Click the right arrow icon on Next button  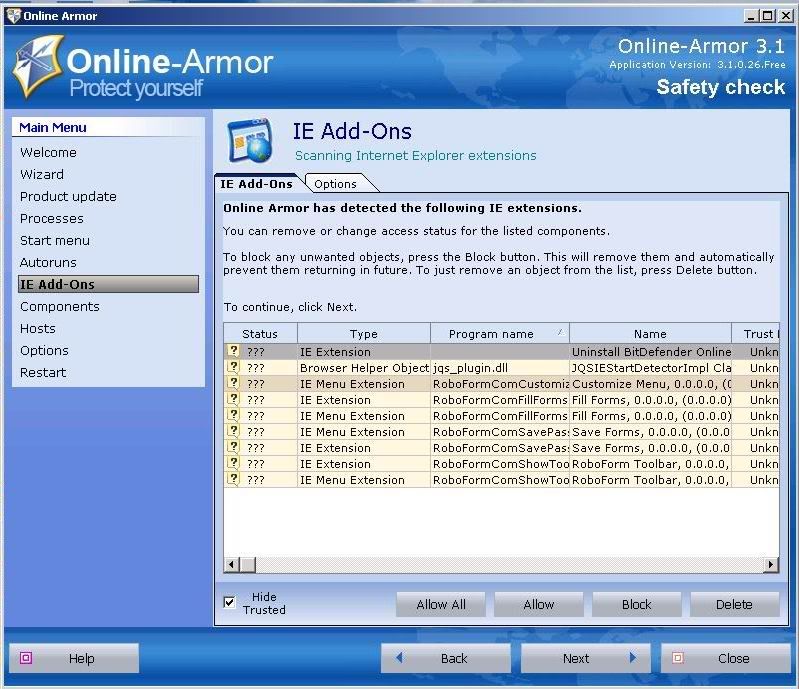632,658
